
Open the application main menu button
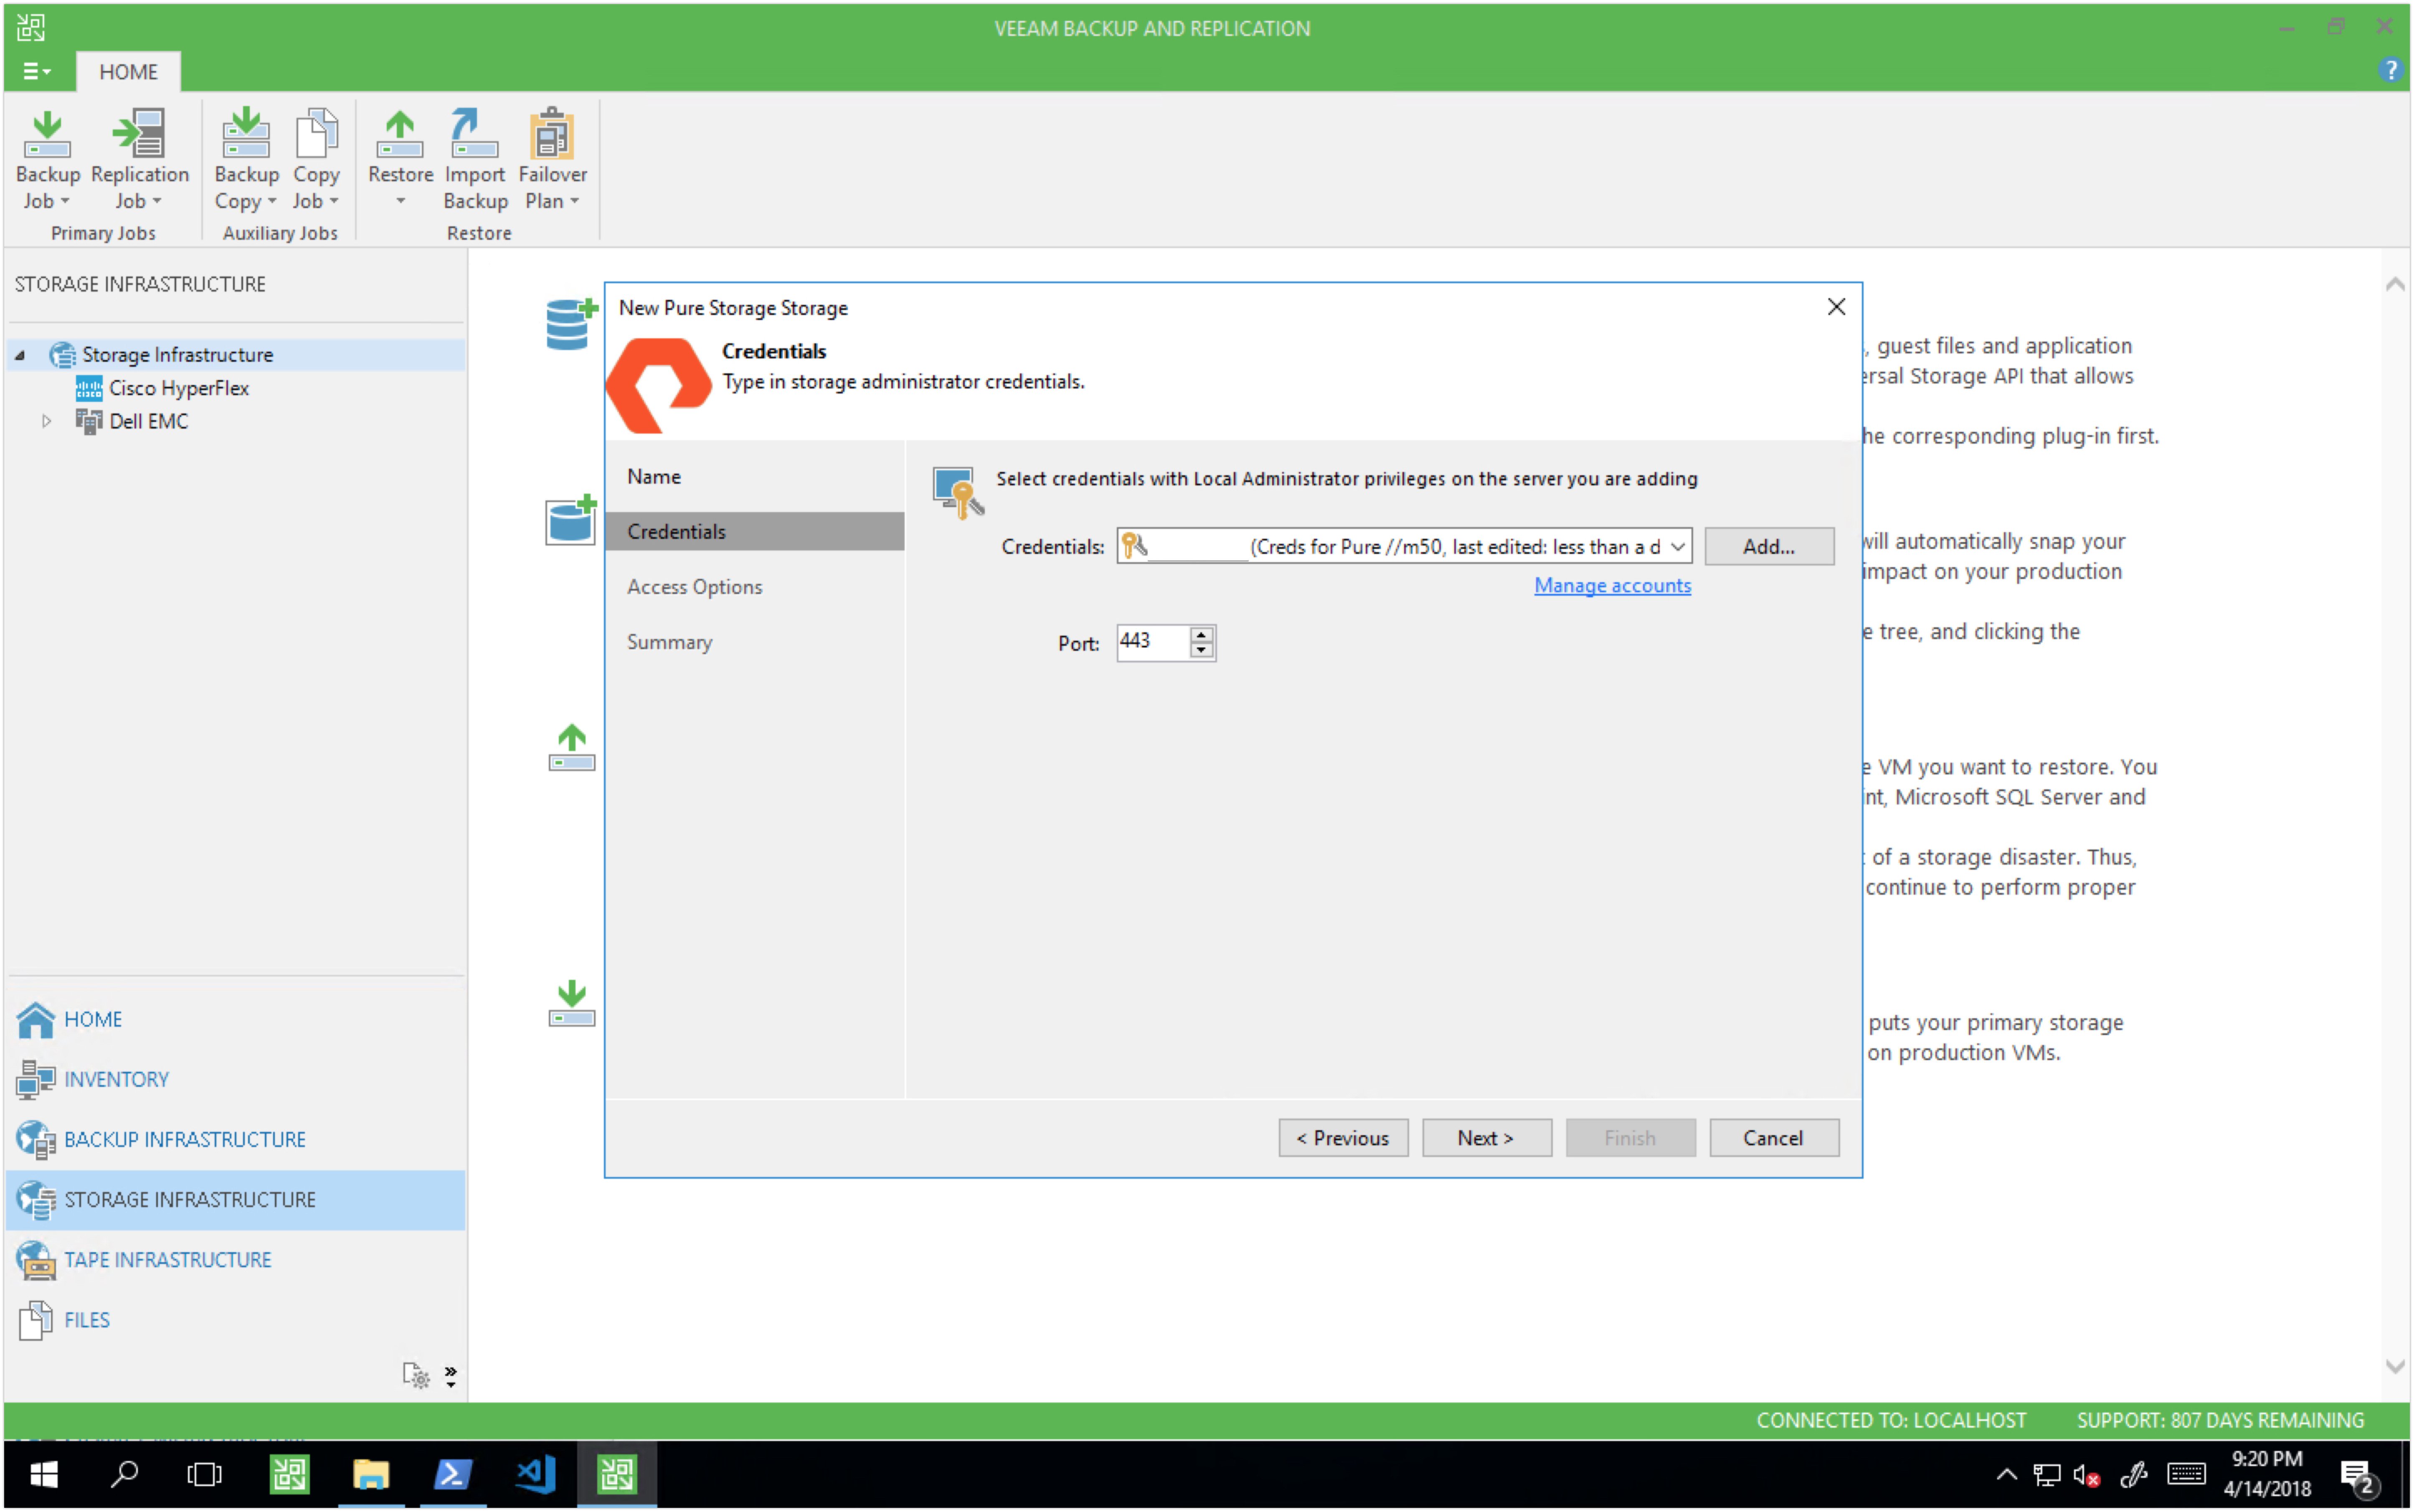[x=37, y=71]
